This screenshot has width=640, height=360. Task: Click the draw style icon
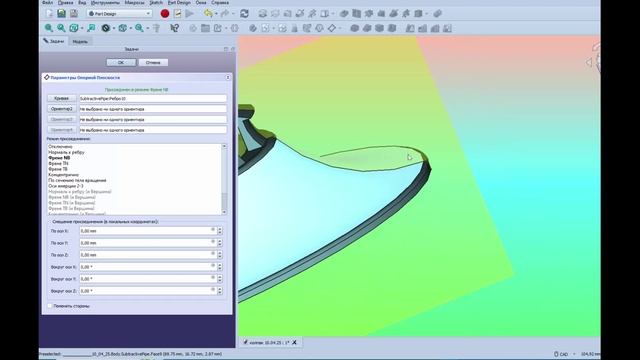pyautogui.click(x=74, y=28)
